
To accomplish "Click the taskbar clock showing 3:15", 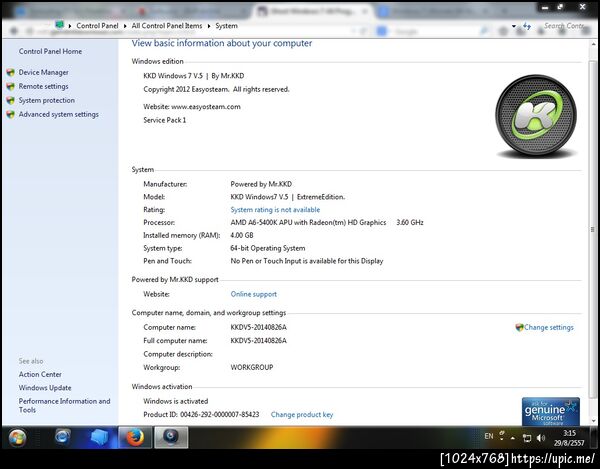I will [x=569, y=438].
